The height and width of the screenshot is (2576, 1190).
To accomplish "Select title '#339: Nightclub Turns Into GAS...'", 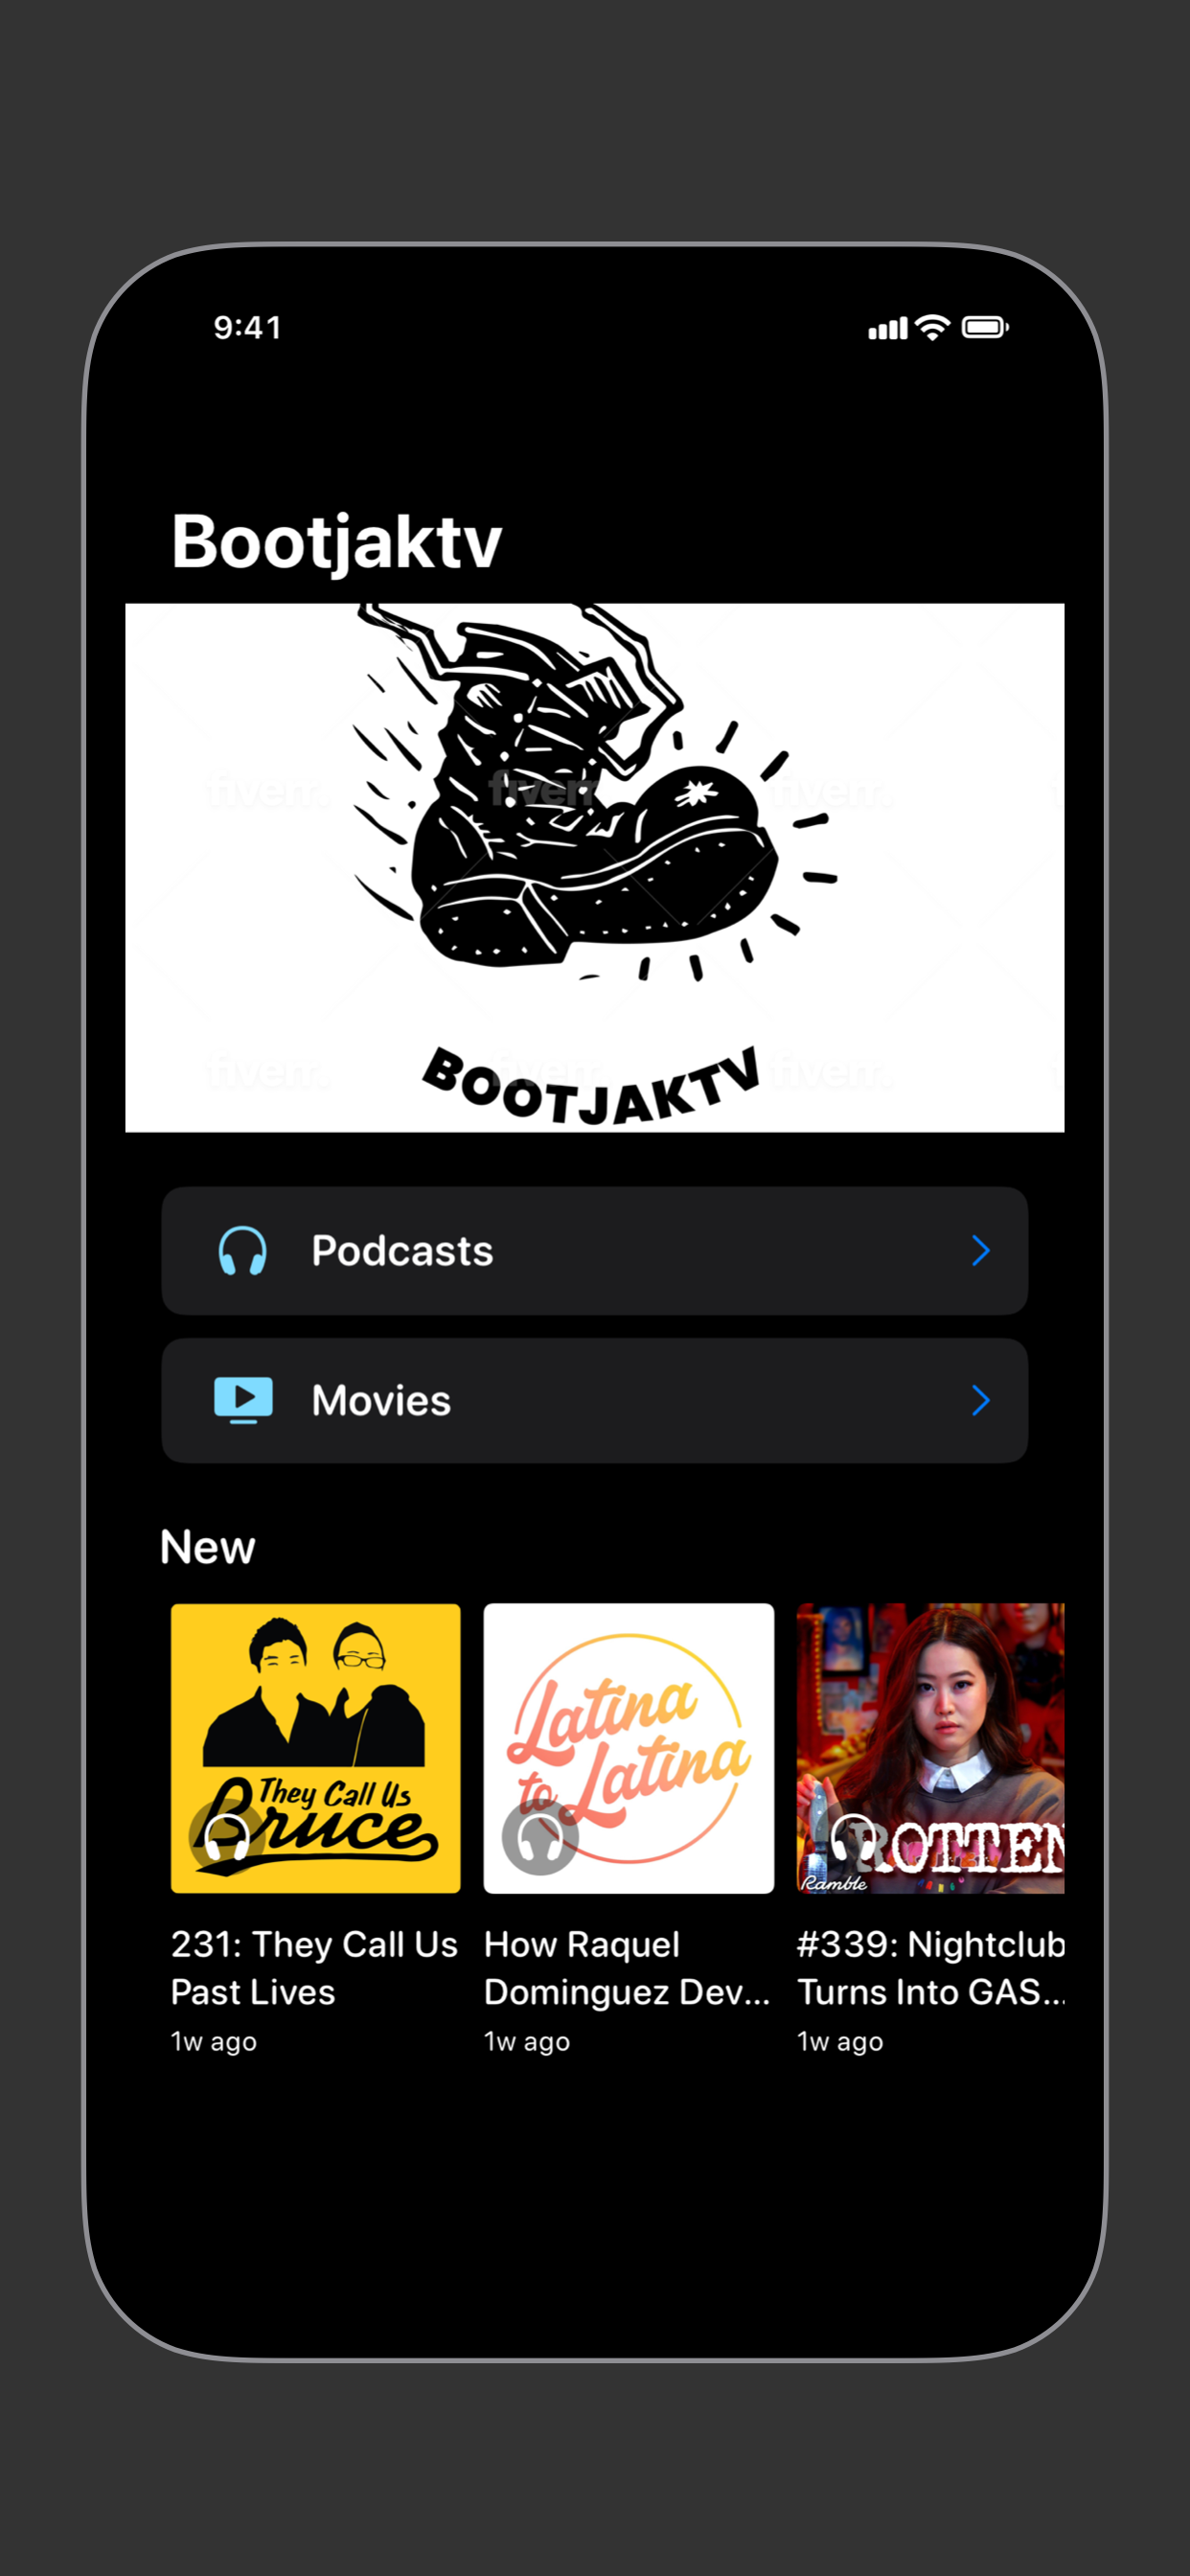I will [x=931, y=1968].
